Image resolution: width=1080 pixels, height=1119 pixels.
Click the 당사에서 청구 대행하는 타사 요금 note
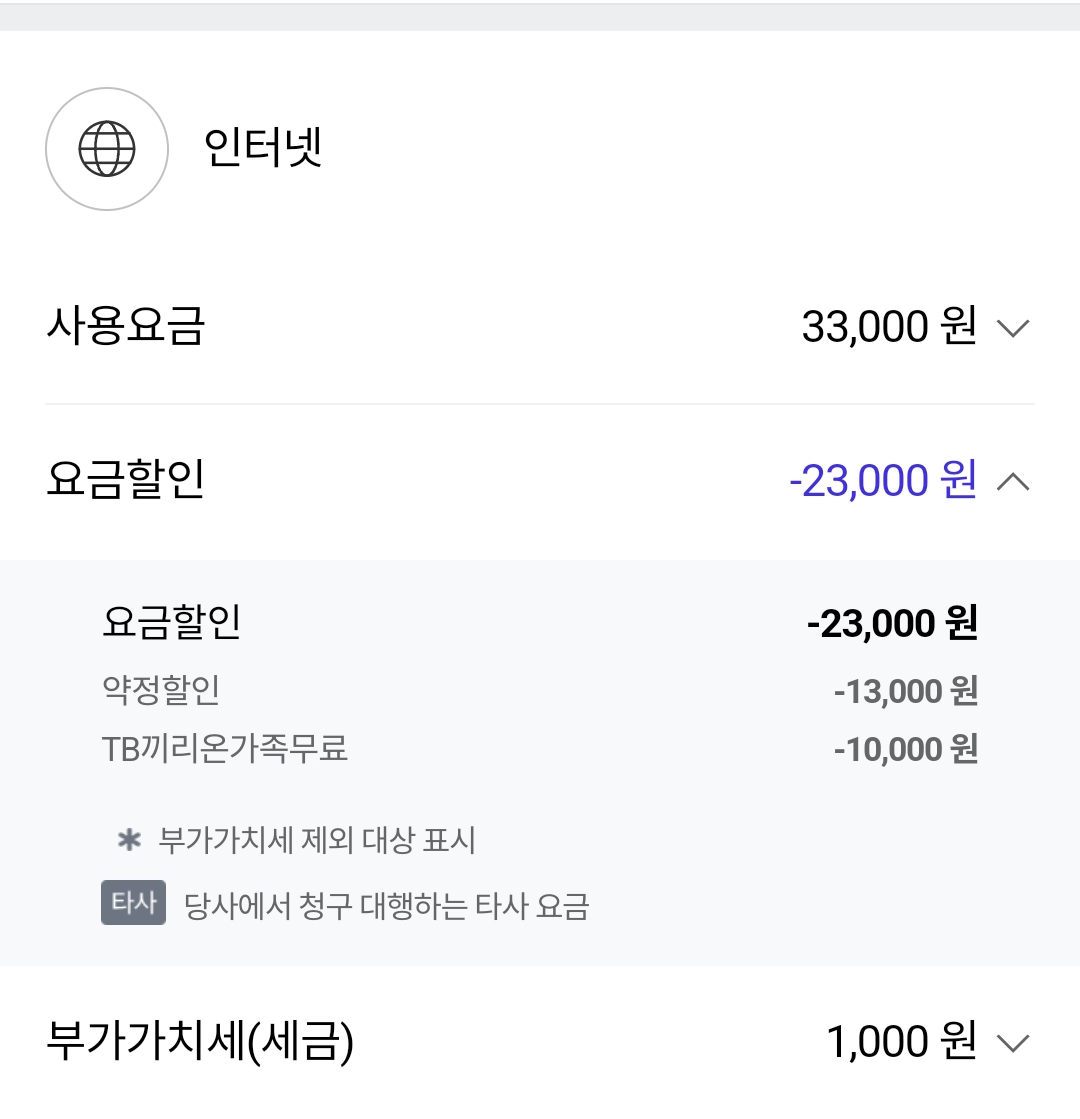tap(387, 906)
